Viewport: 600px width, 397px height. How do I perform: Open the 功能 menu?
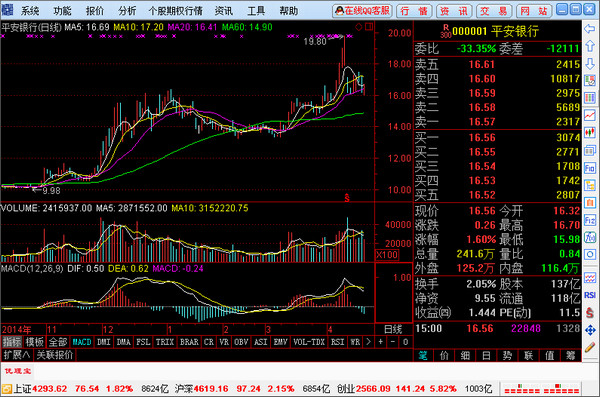(62, 11)
